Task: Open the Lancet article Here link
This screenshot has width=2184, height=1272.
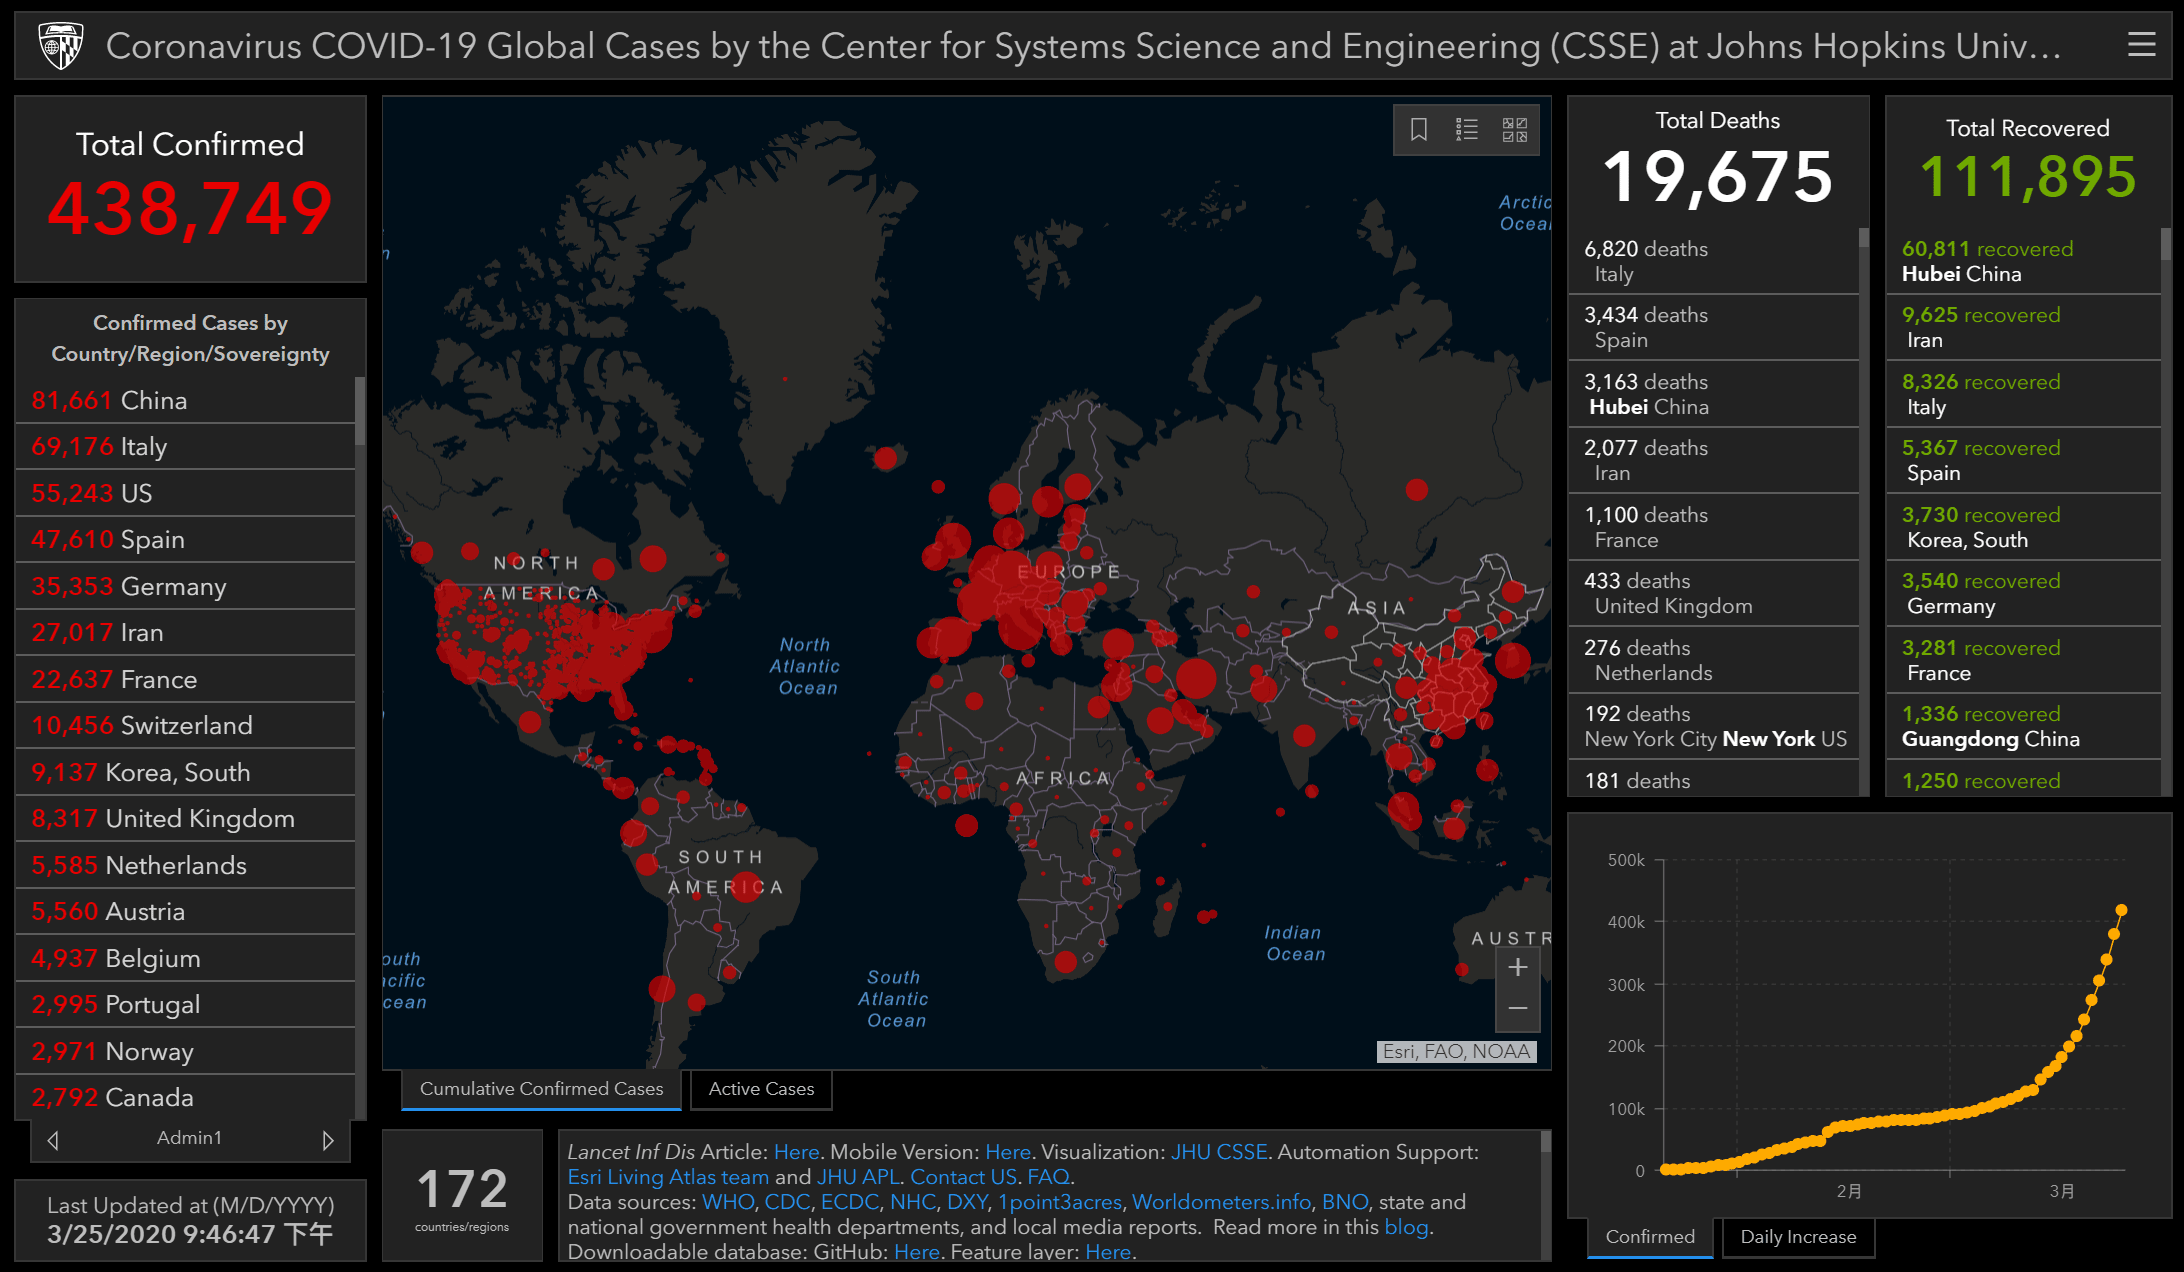Action: click(796, 1152)
